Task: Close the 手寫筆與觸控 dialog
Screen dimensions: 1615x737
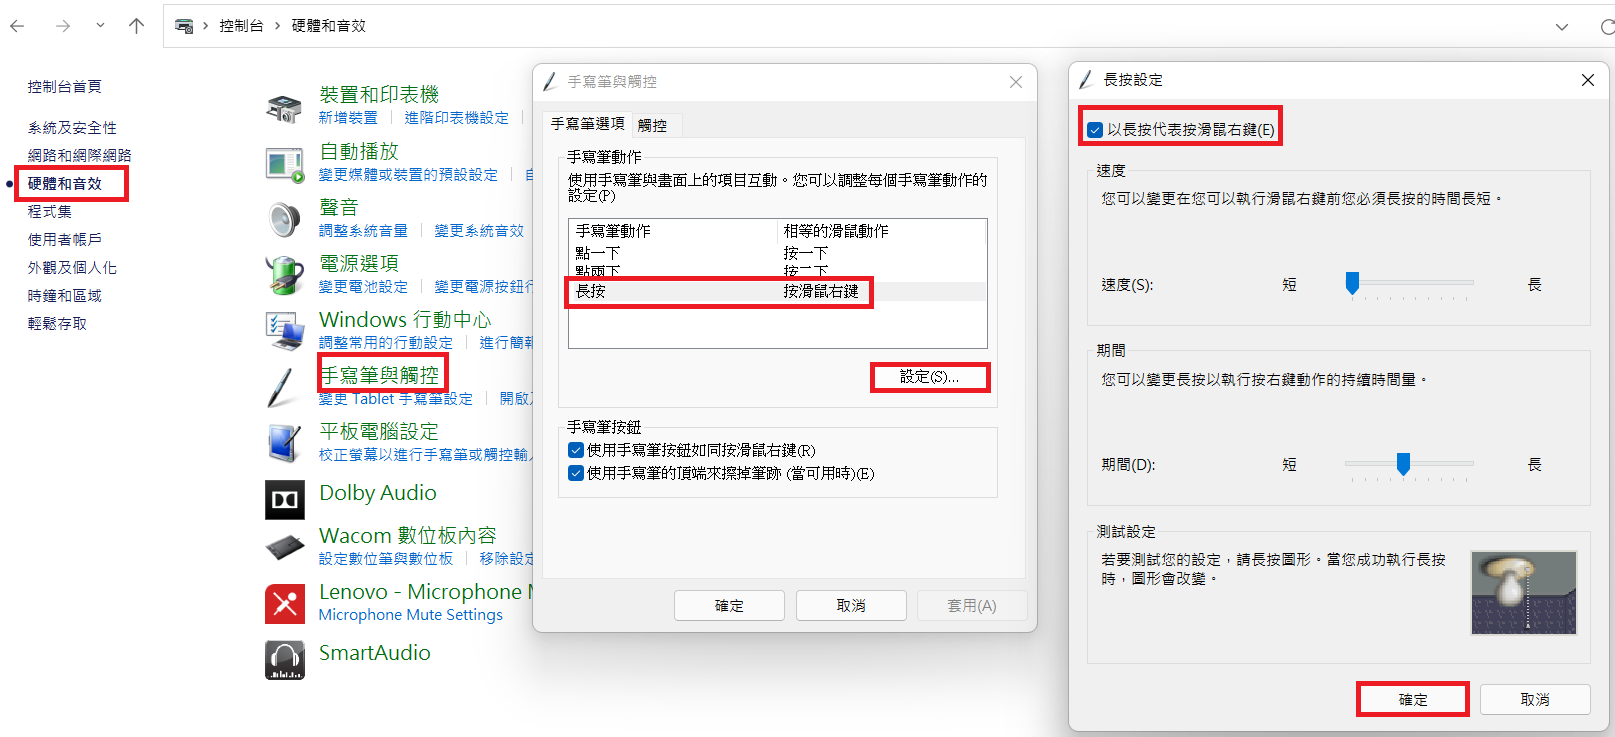Action: tap(1016, 82)
